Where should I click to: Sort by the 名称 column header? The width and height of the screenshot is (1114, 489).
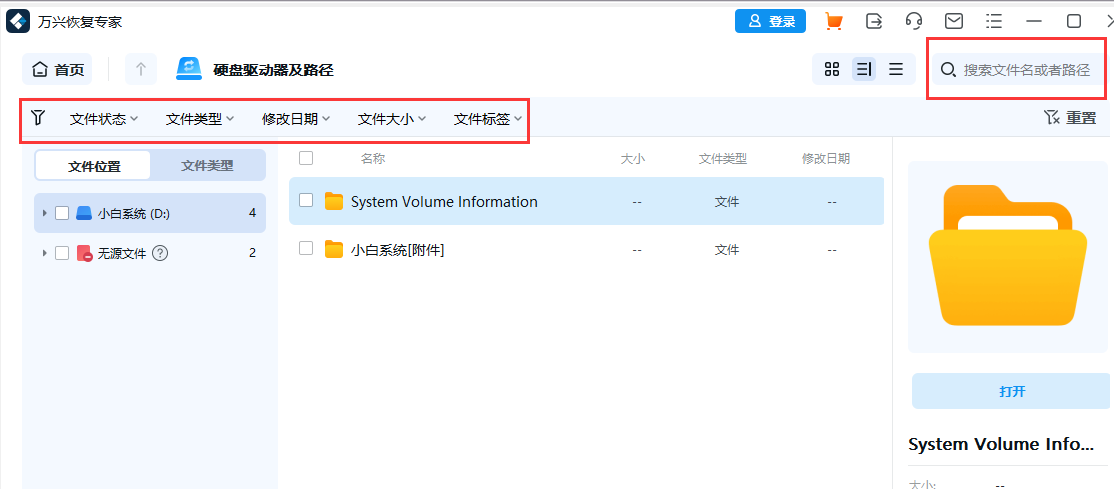tap(372, 158)
